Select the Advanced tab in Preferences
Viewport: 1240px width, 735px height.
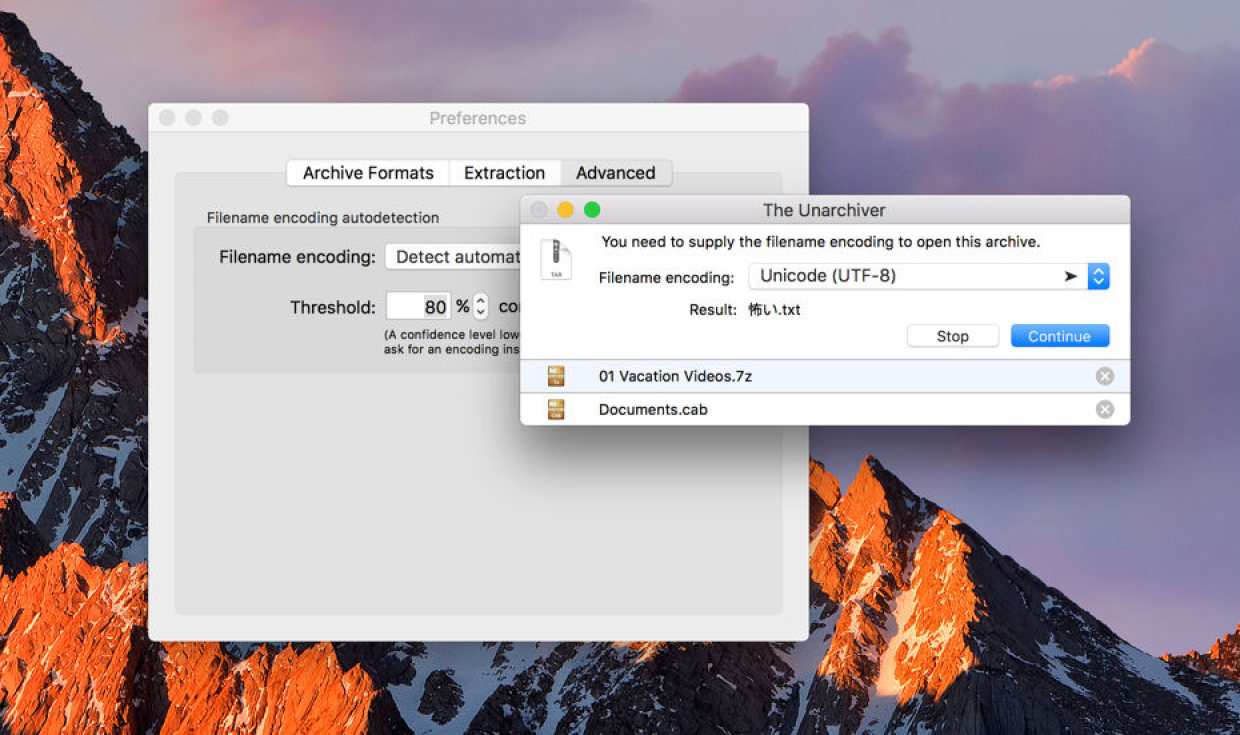(x=616, y=173)
